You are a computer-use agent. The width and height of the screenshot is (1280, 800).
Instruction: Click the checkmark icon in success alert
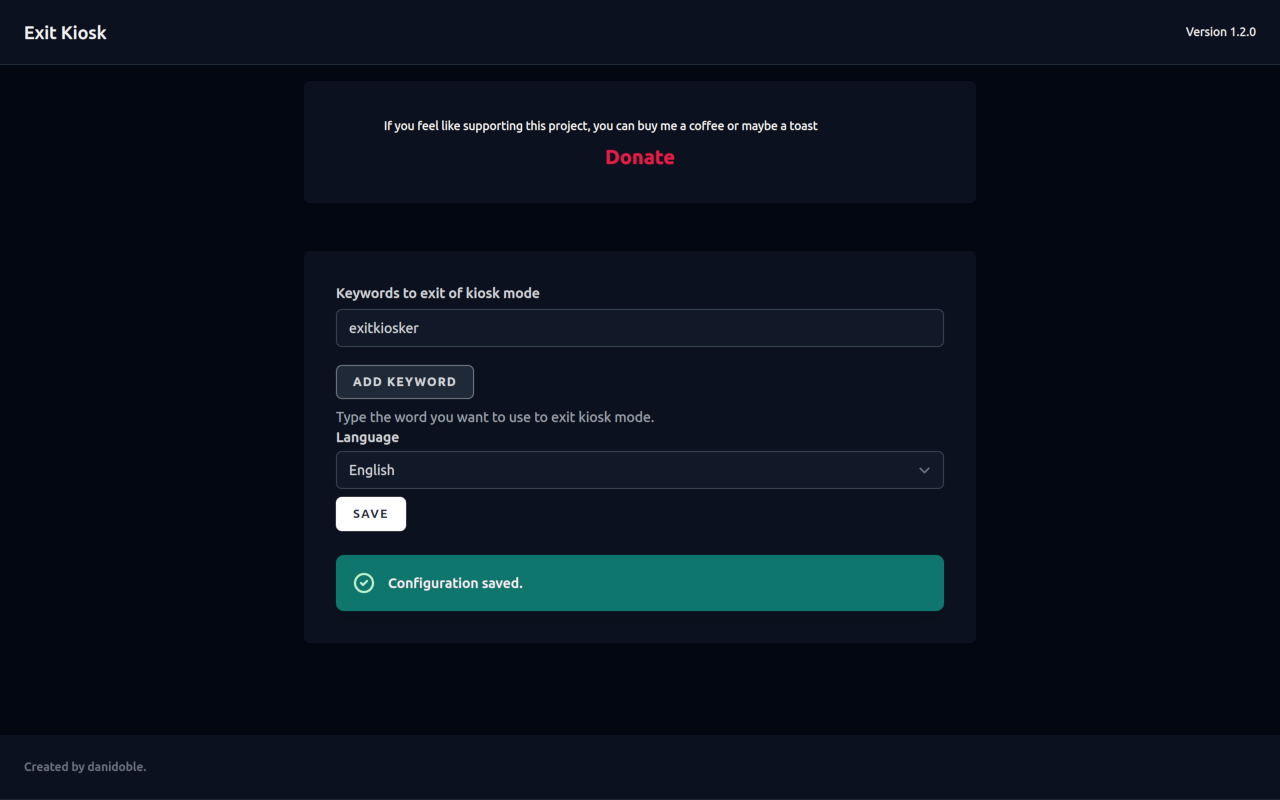(364, 583)
